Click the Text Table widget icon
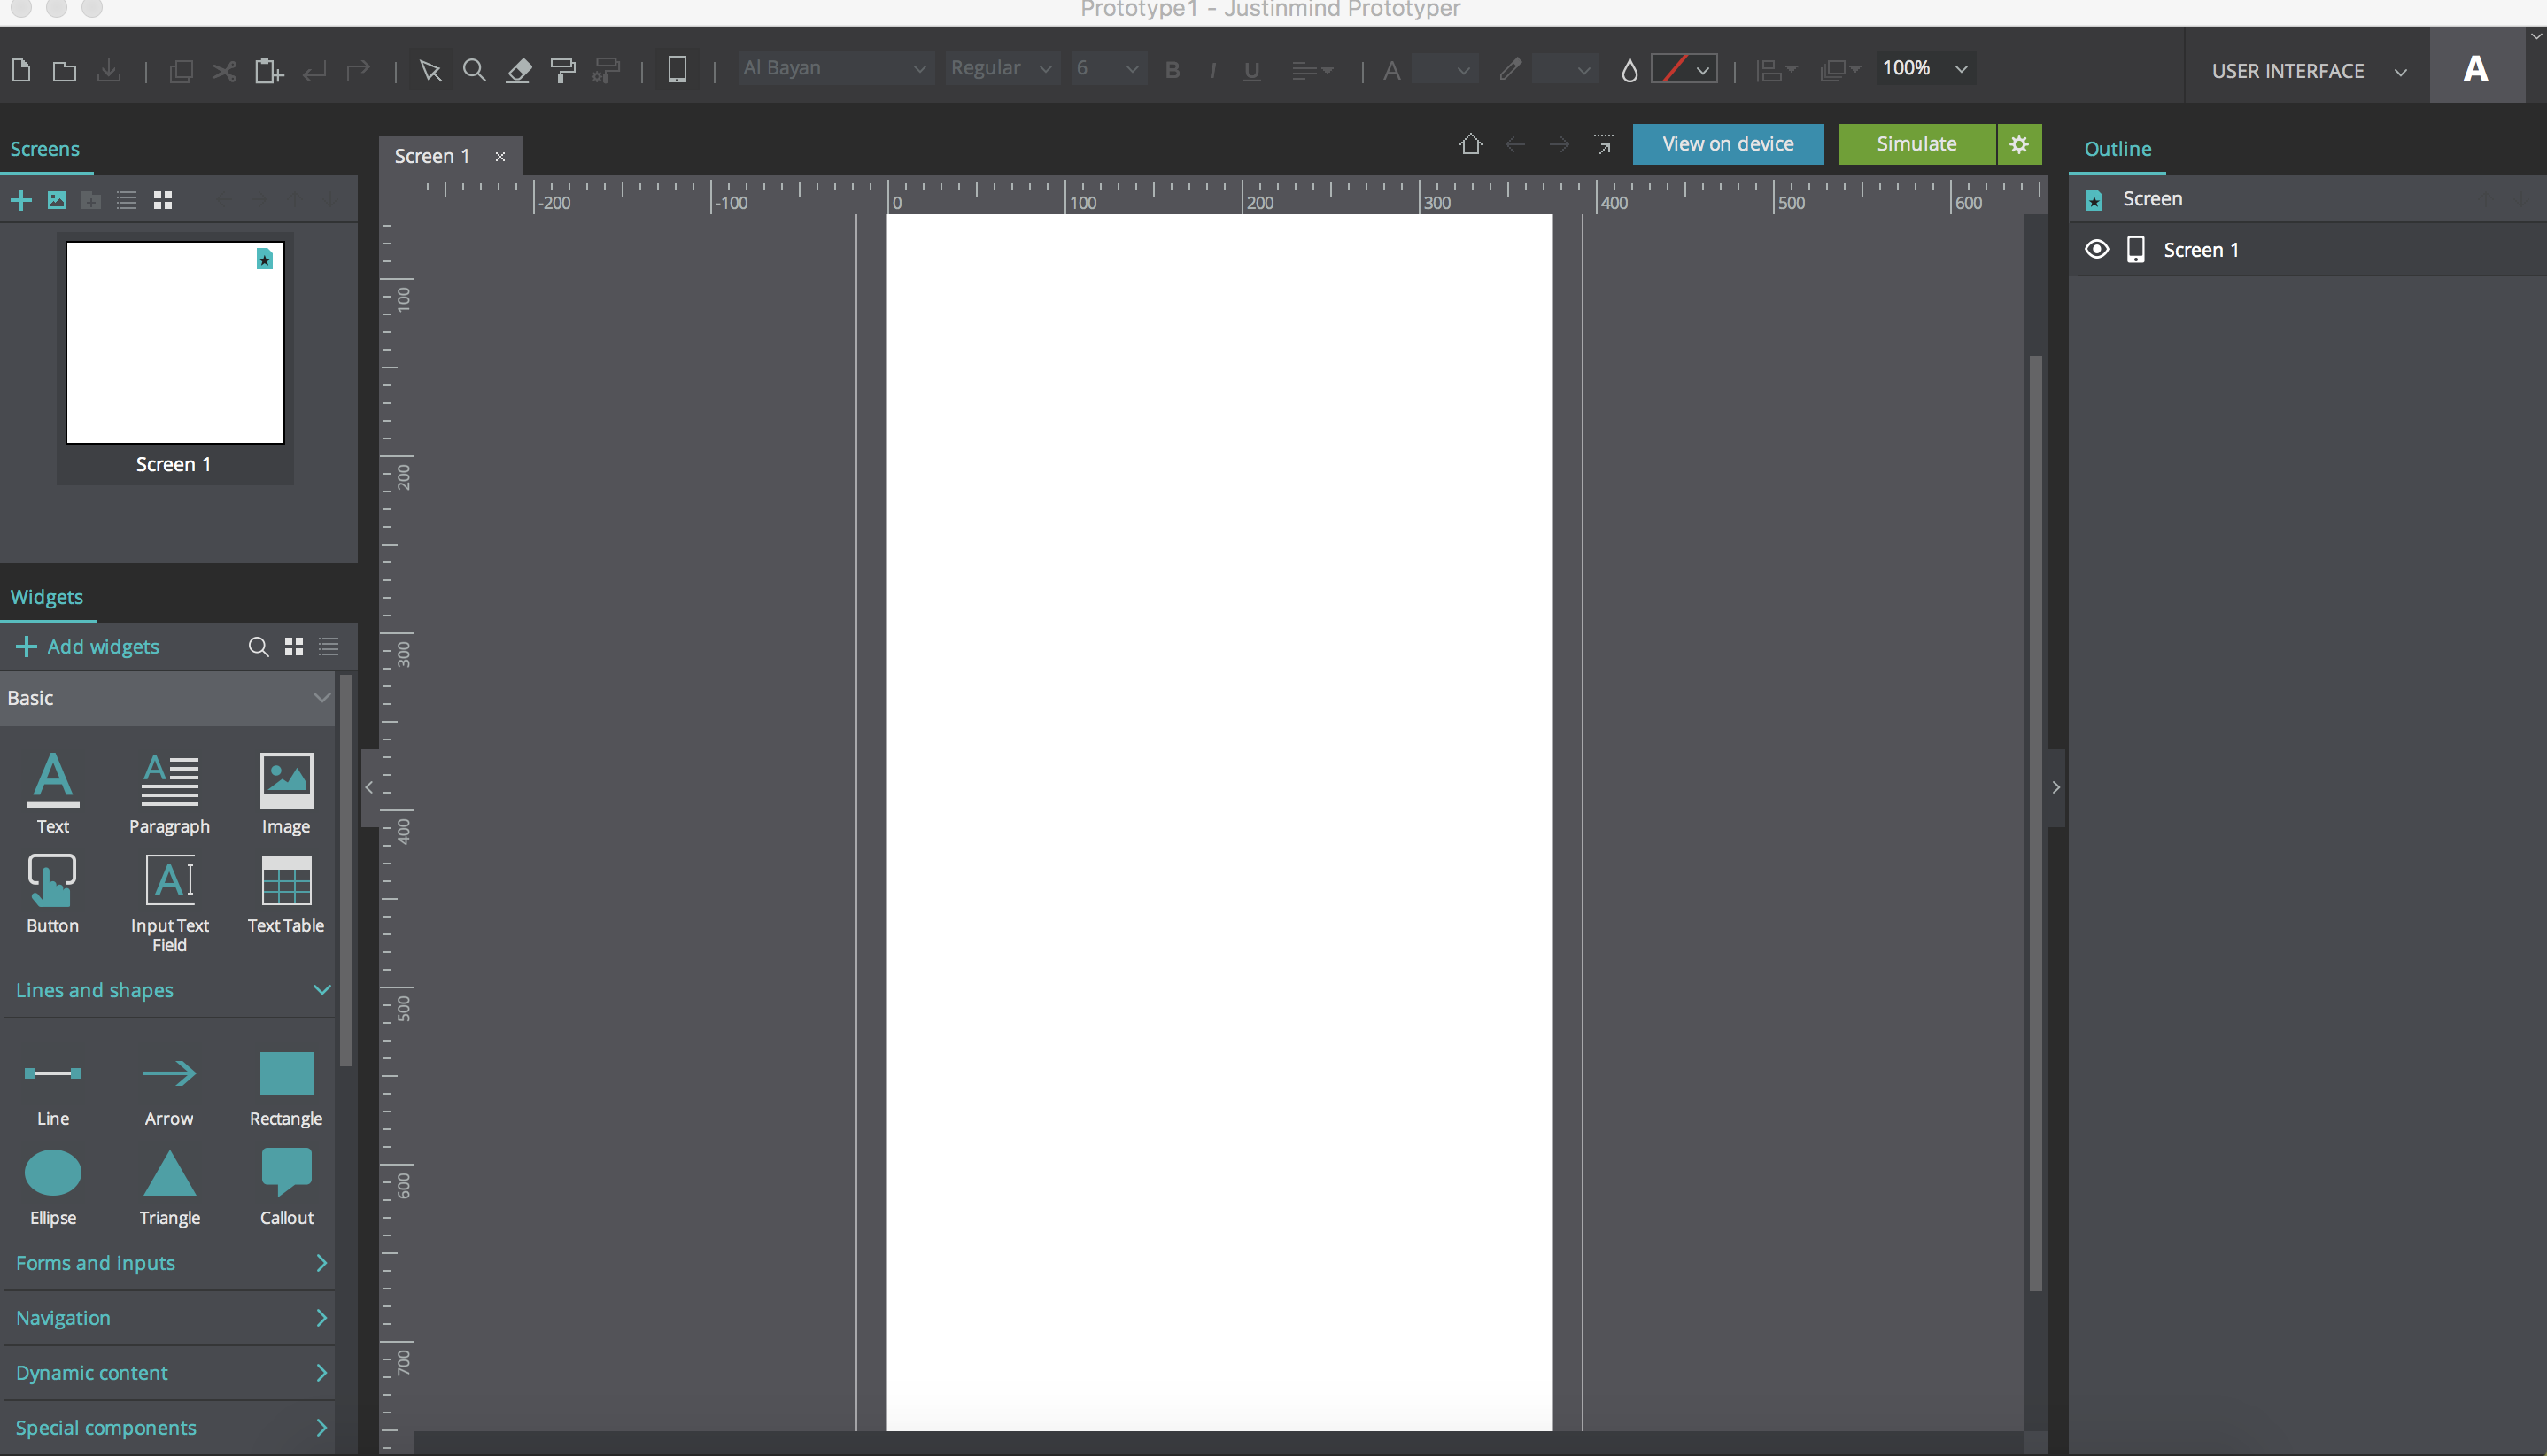Screen dimensions: 2547x1456 coord(286,881)
